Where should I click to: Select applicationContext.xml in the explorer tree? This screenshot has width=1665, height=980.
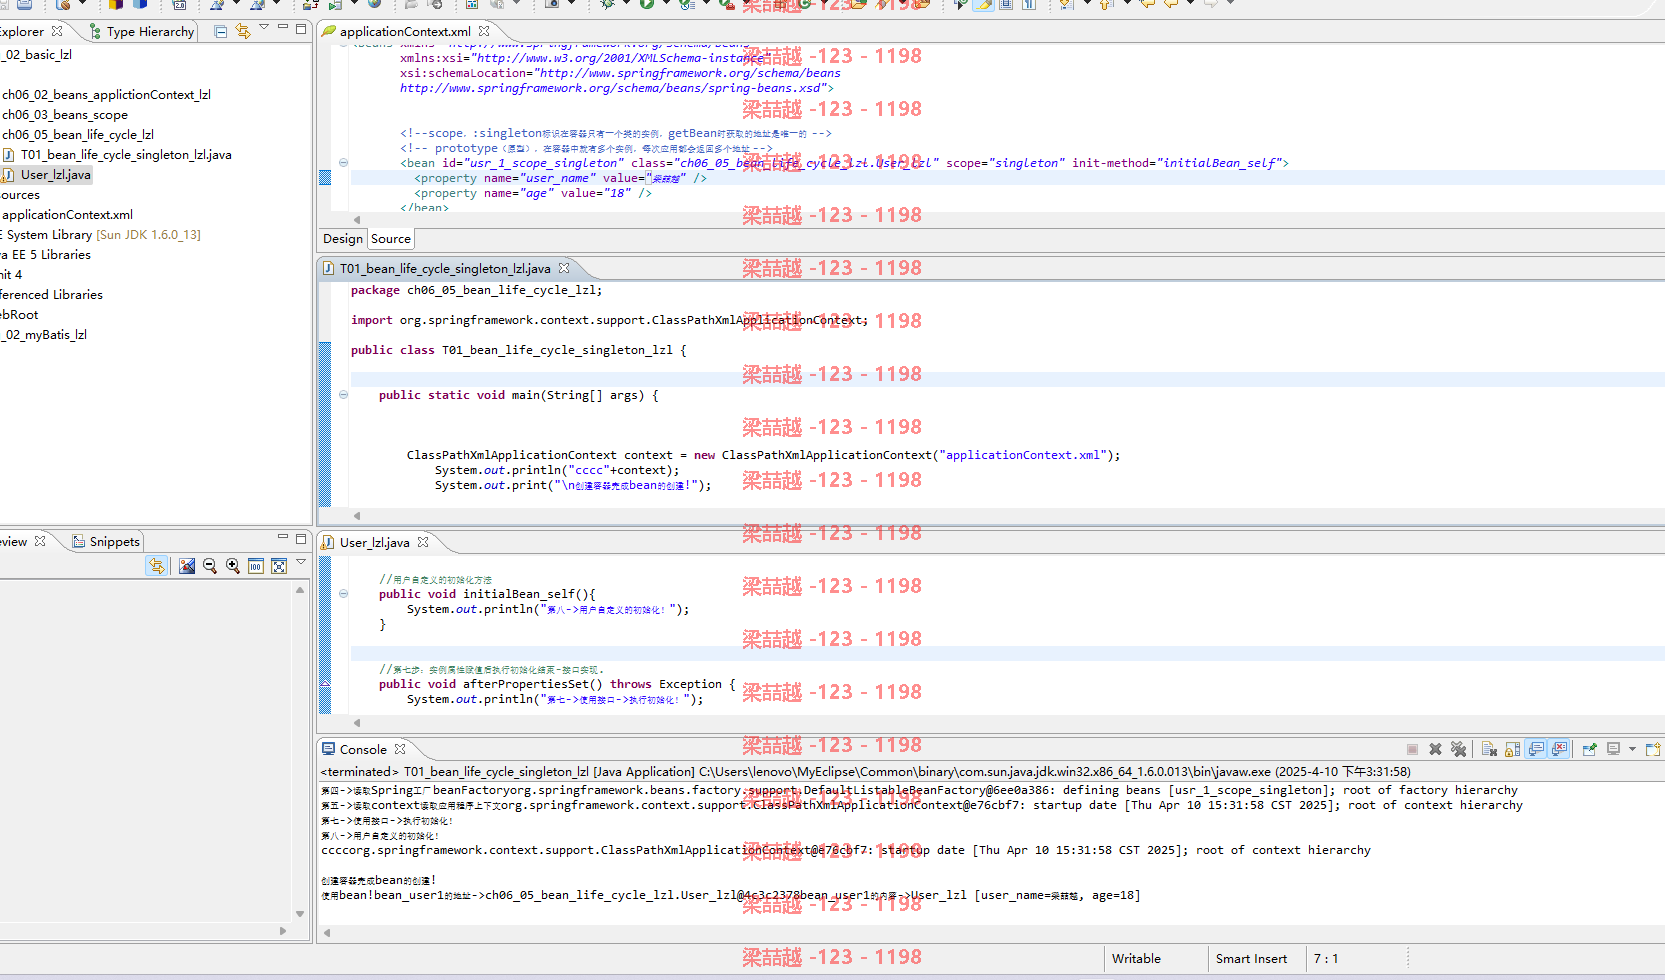point(67,215)
